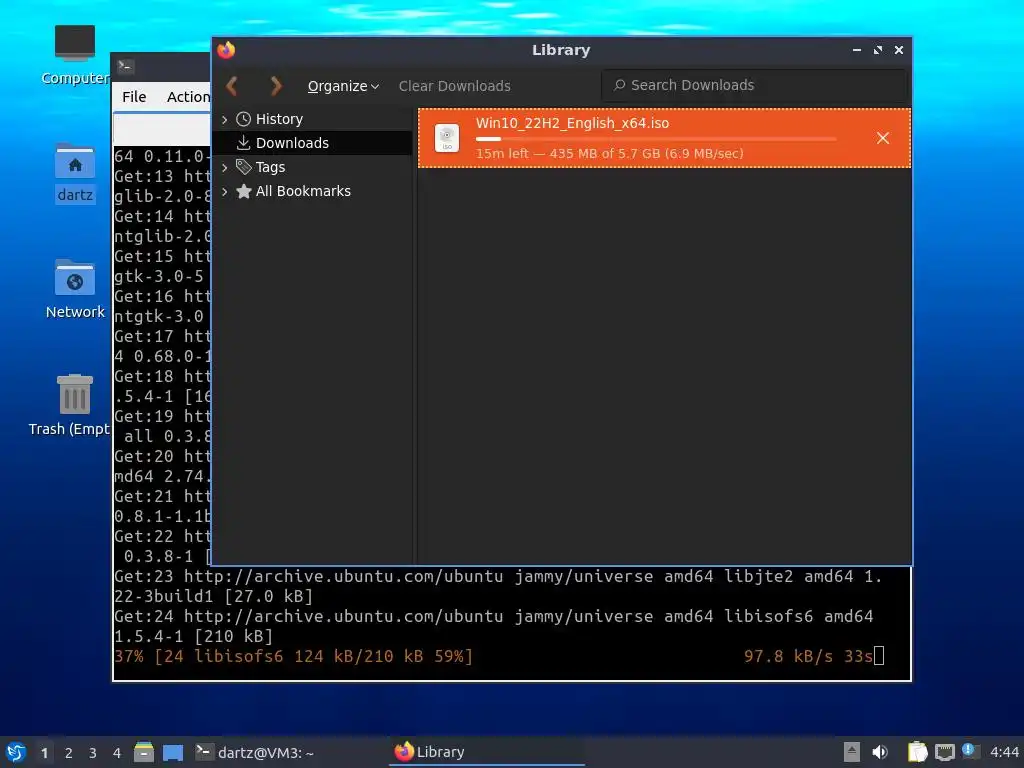Open the volume speaker tray icon
Viewport: 1024px width, 768px height.
coord(880,752)
